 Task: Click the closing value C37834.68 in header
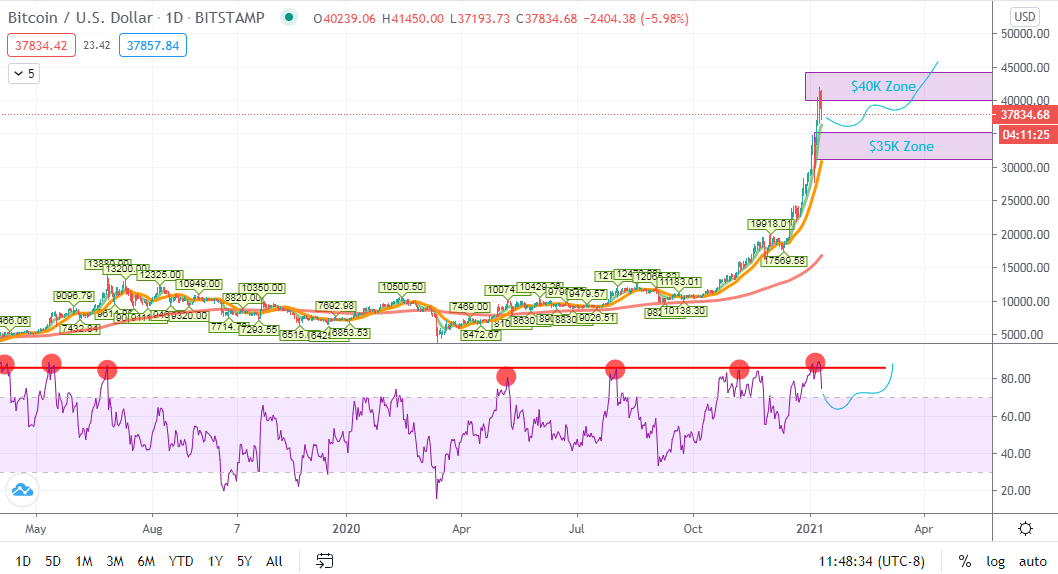(x=547, y=19)
